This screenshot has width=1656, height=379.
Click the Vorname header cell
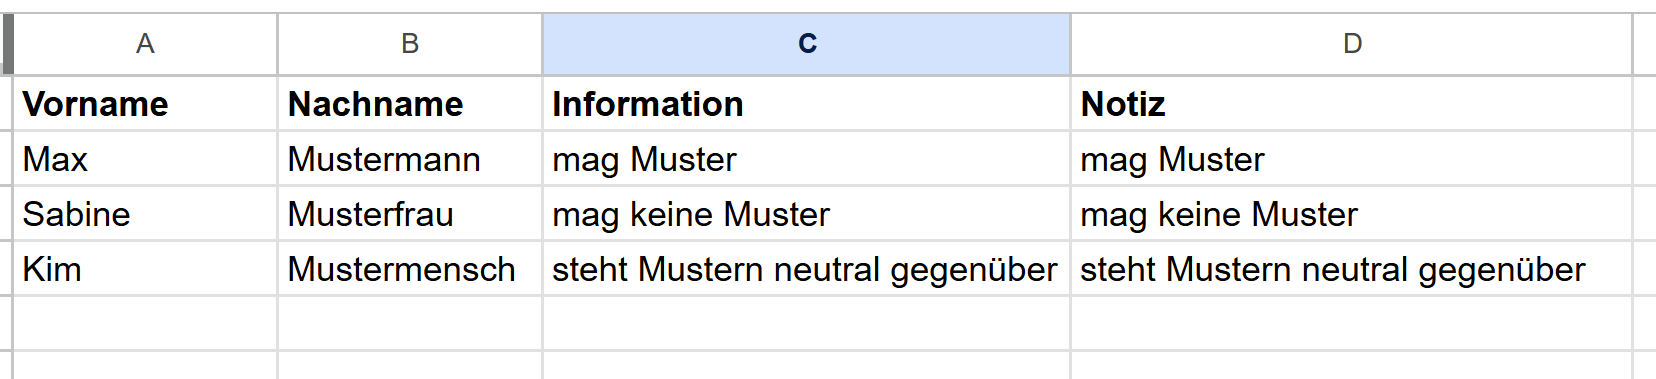145,104
